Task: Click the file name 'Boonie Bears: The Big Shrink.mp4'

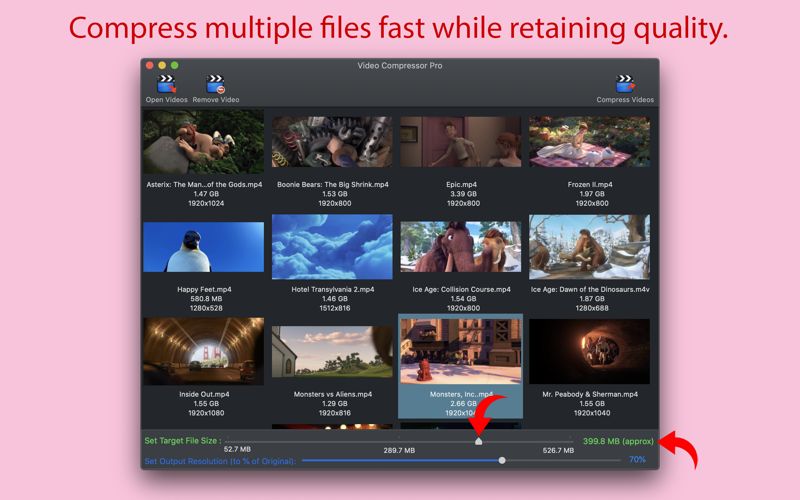Action: click(x=333, y=185)
